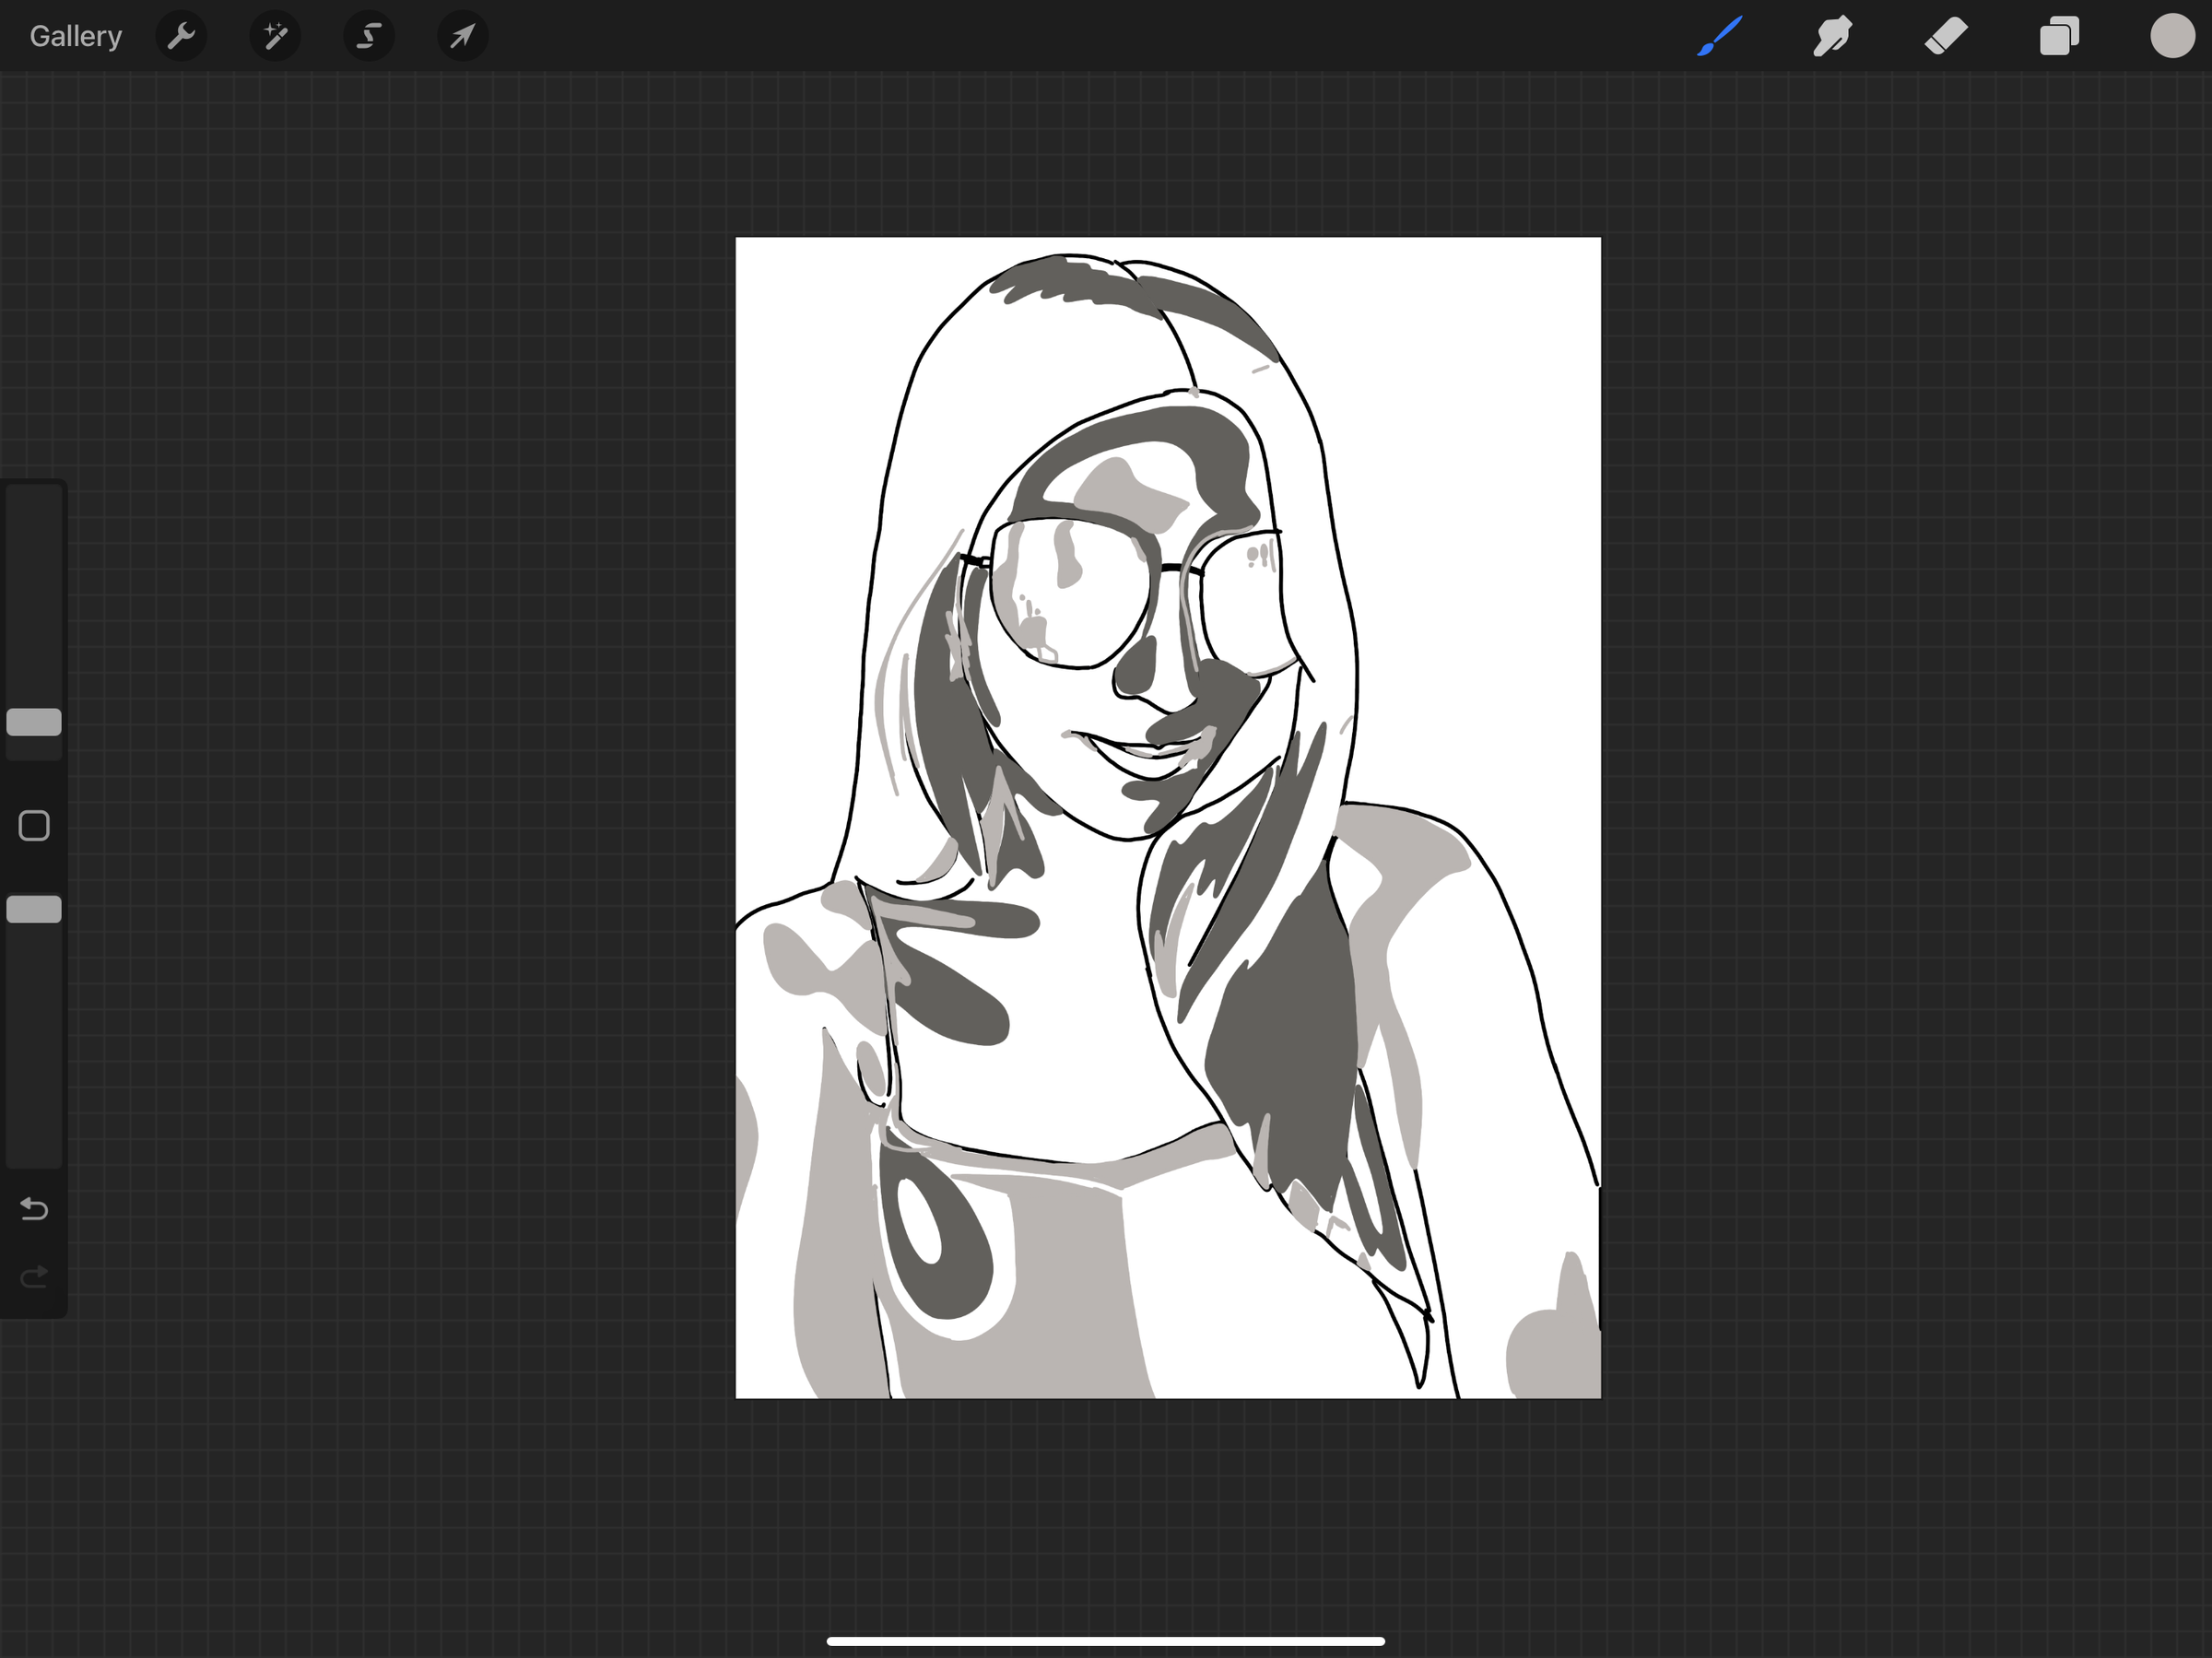The image size is (2212, 1658).
Task: Select the Eraser tool
Action: (x=1946, y=36)
